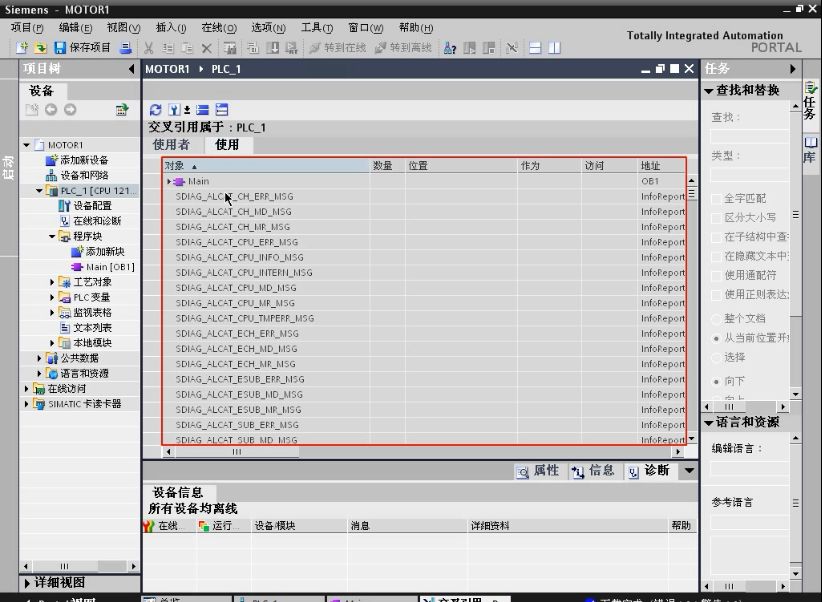This screenshot has width=822, height=602.
Task: Enable the 在隐藏文本中 checkbox
Action: coord(716,256)
